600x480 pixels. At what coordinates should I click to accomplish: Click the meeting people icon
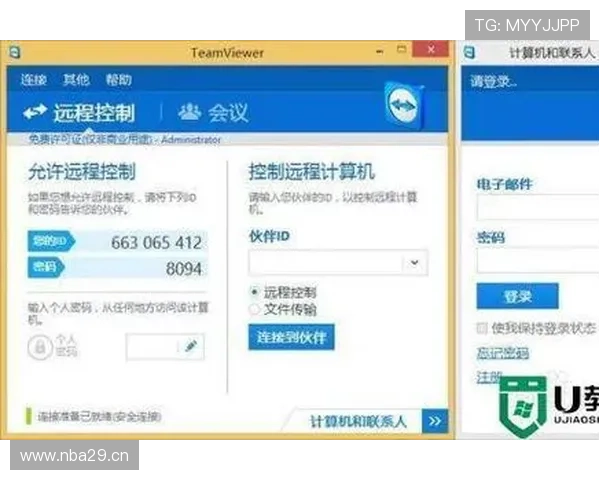pos(189,112)
